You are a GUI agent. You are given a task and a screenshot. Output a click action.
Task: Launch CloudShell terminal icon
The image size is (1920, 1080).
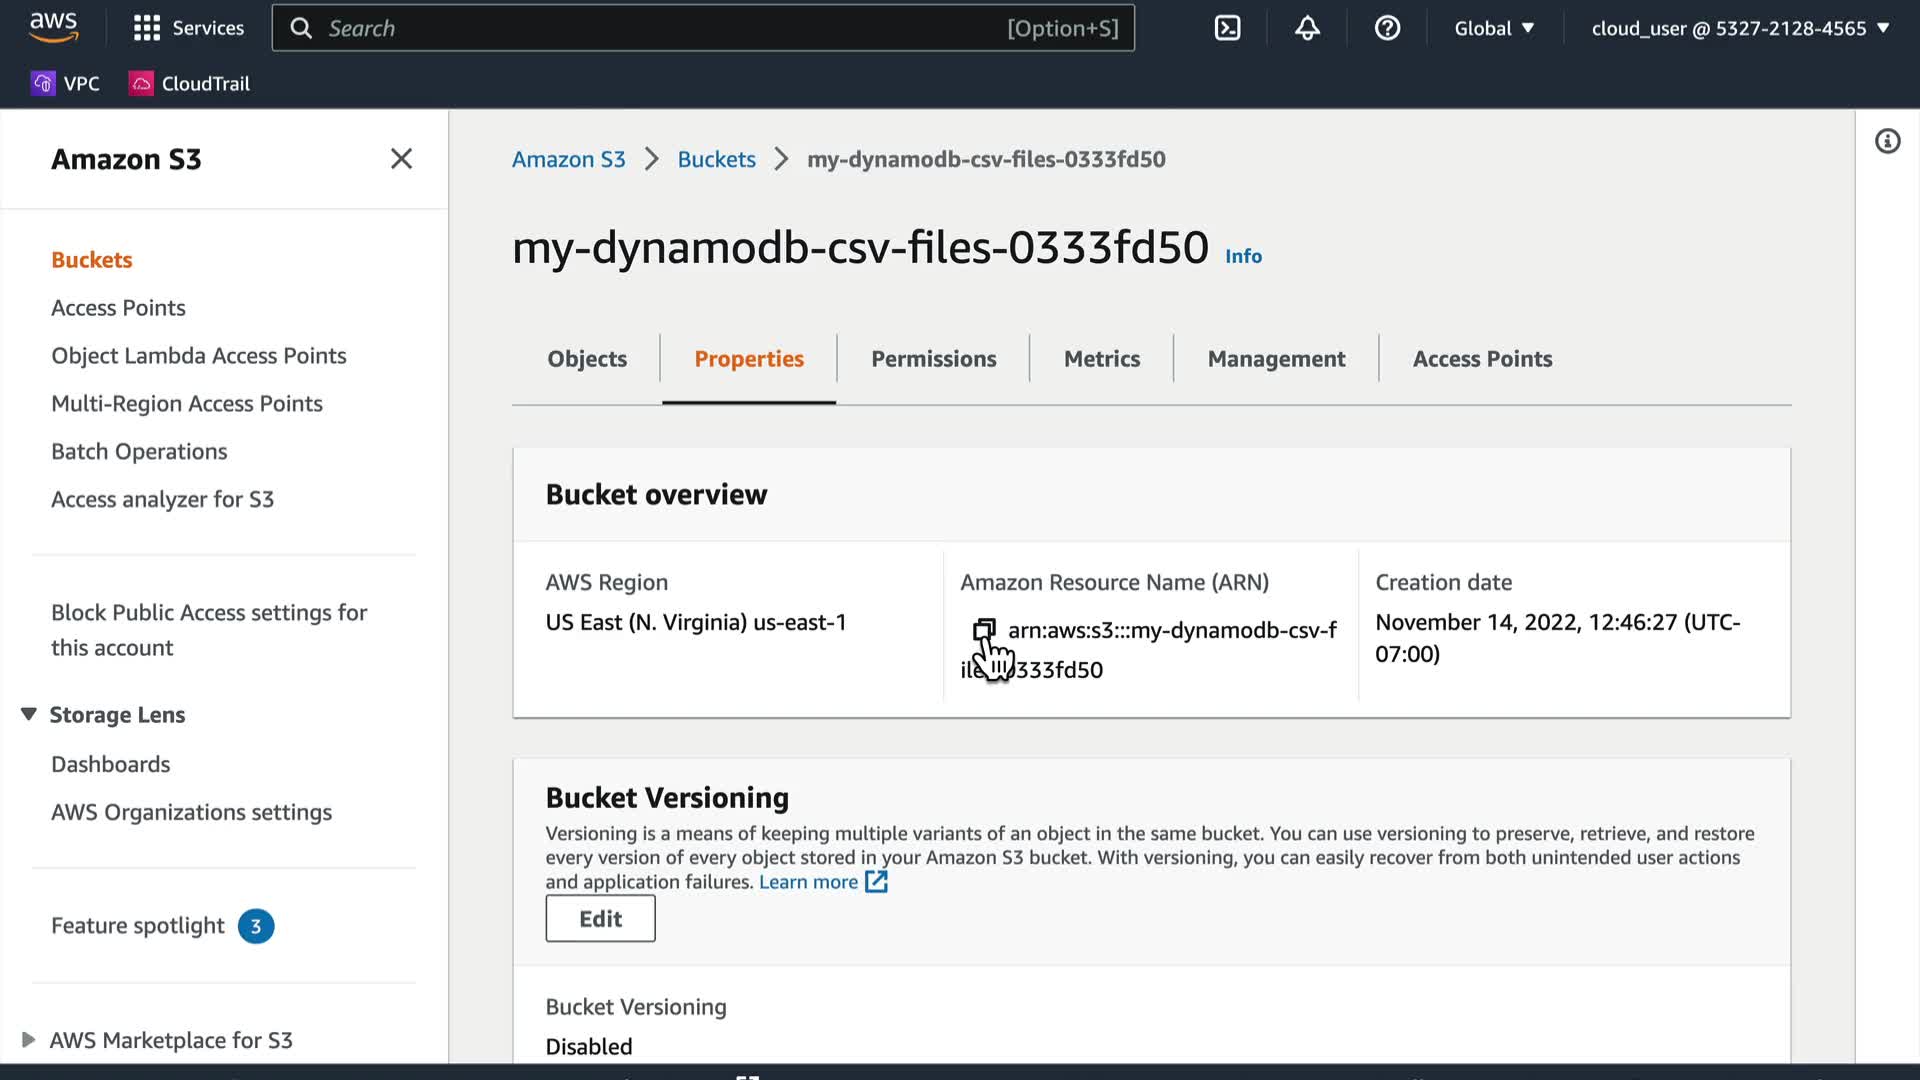[1227, 28]
